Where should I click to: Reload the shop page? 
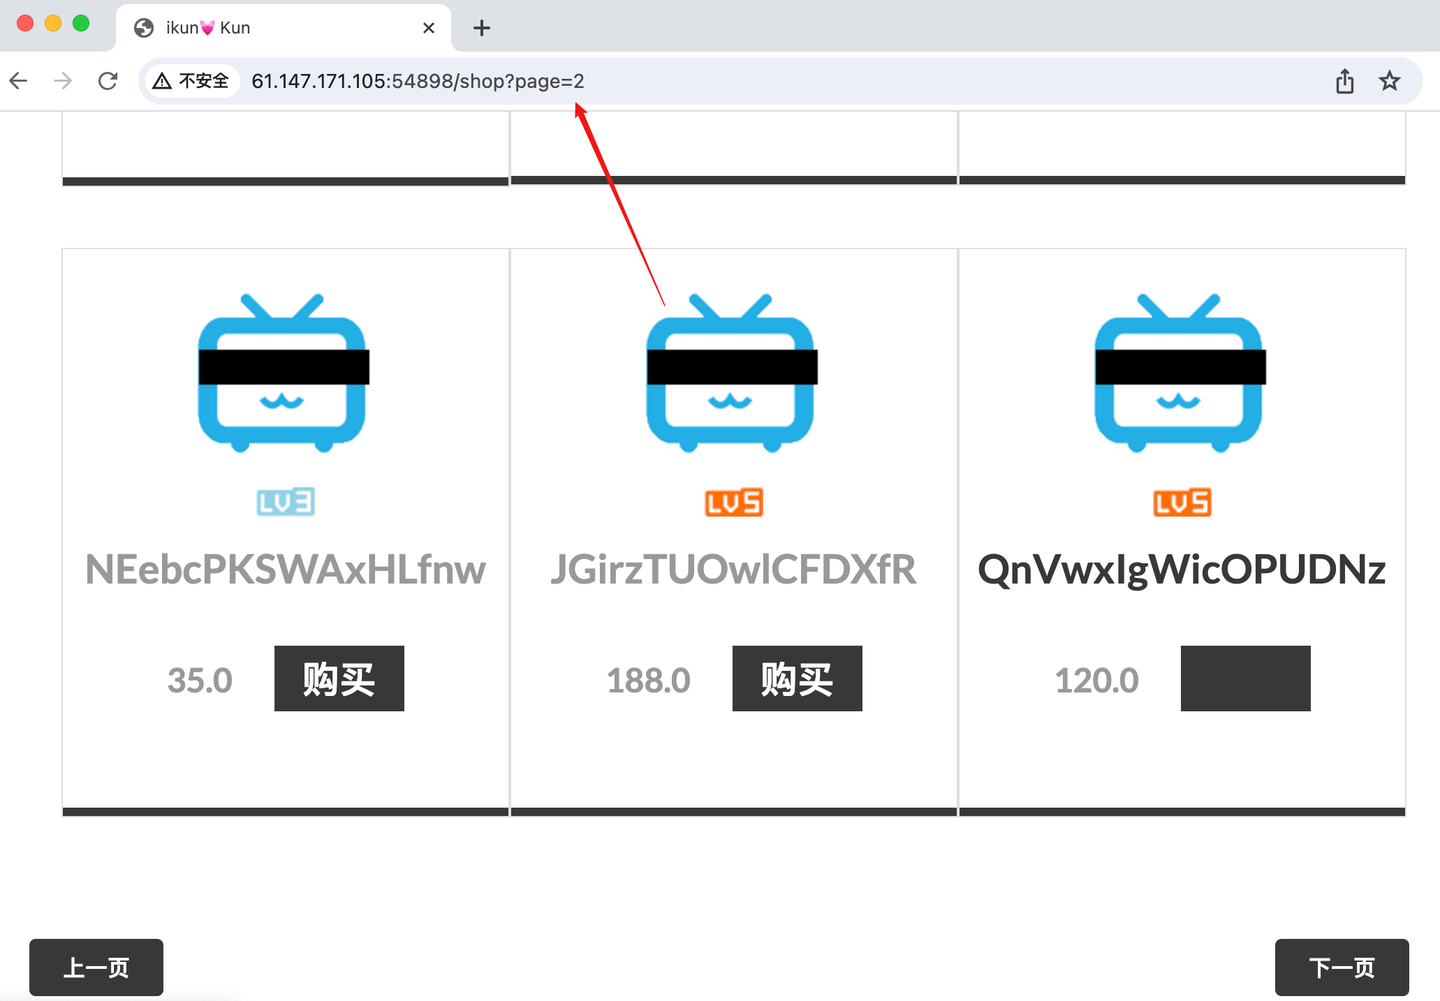point(108,81)
